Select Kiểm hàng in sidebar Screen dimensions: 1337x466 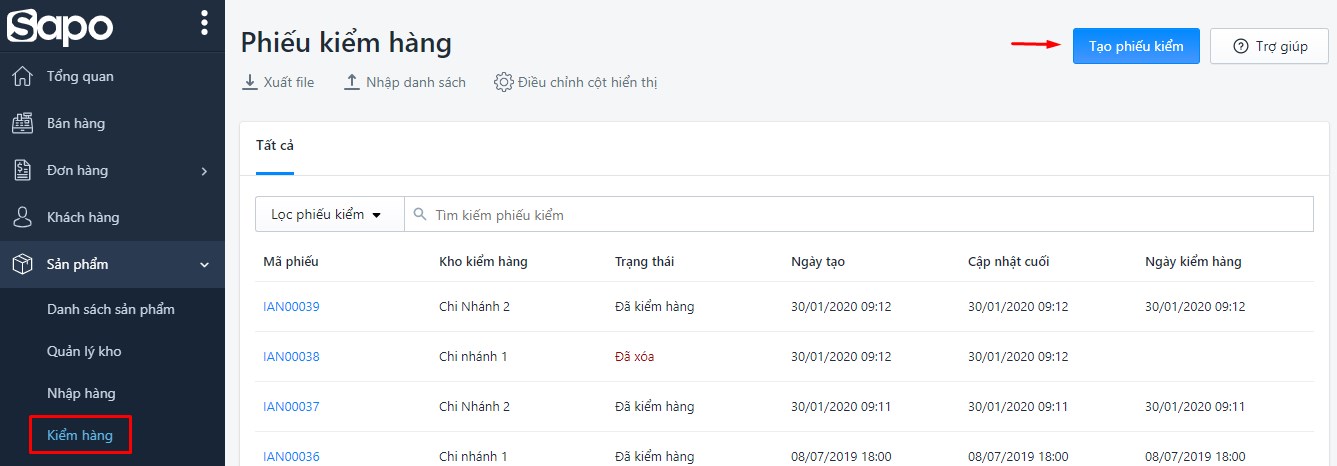[x=80, y=435]
